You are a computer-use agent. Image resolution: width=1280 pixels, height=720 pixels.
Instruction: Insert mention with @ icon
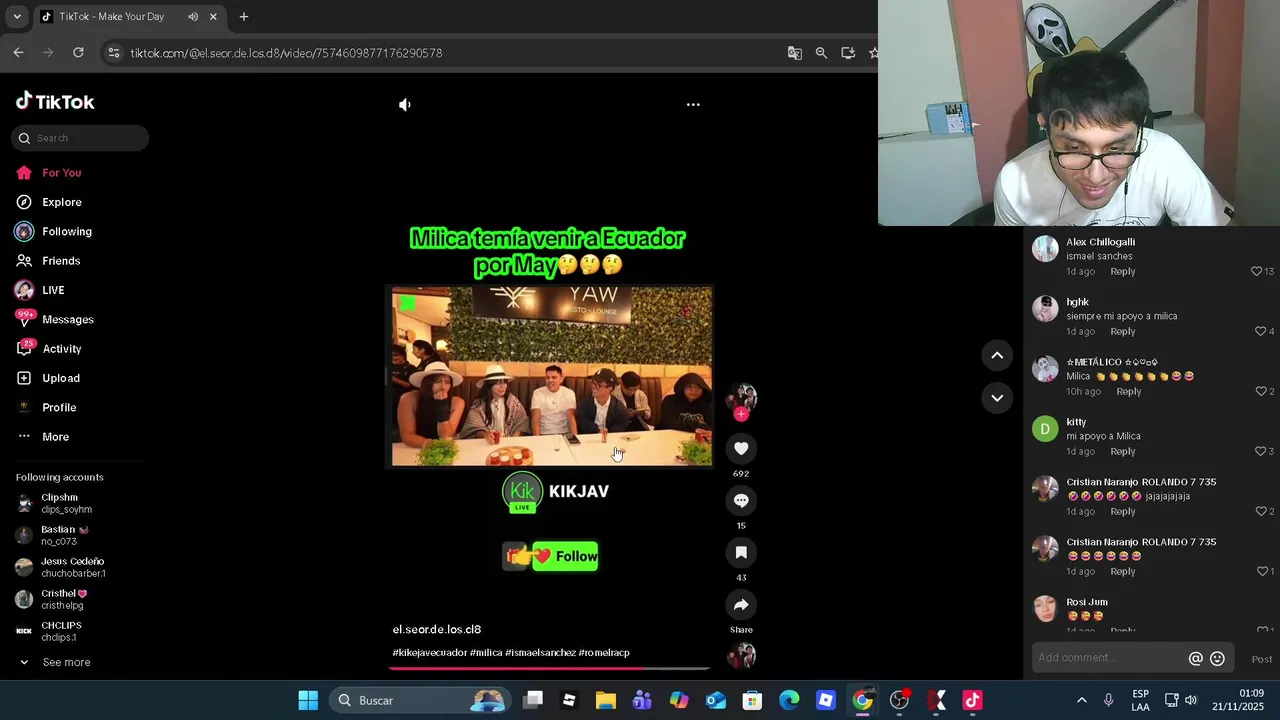click(1195, 658)
